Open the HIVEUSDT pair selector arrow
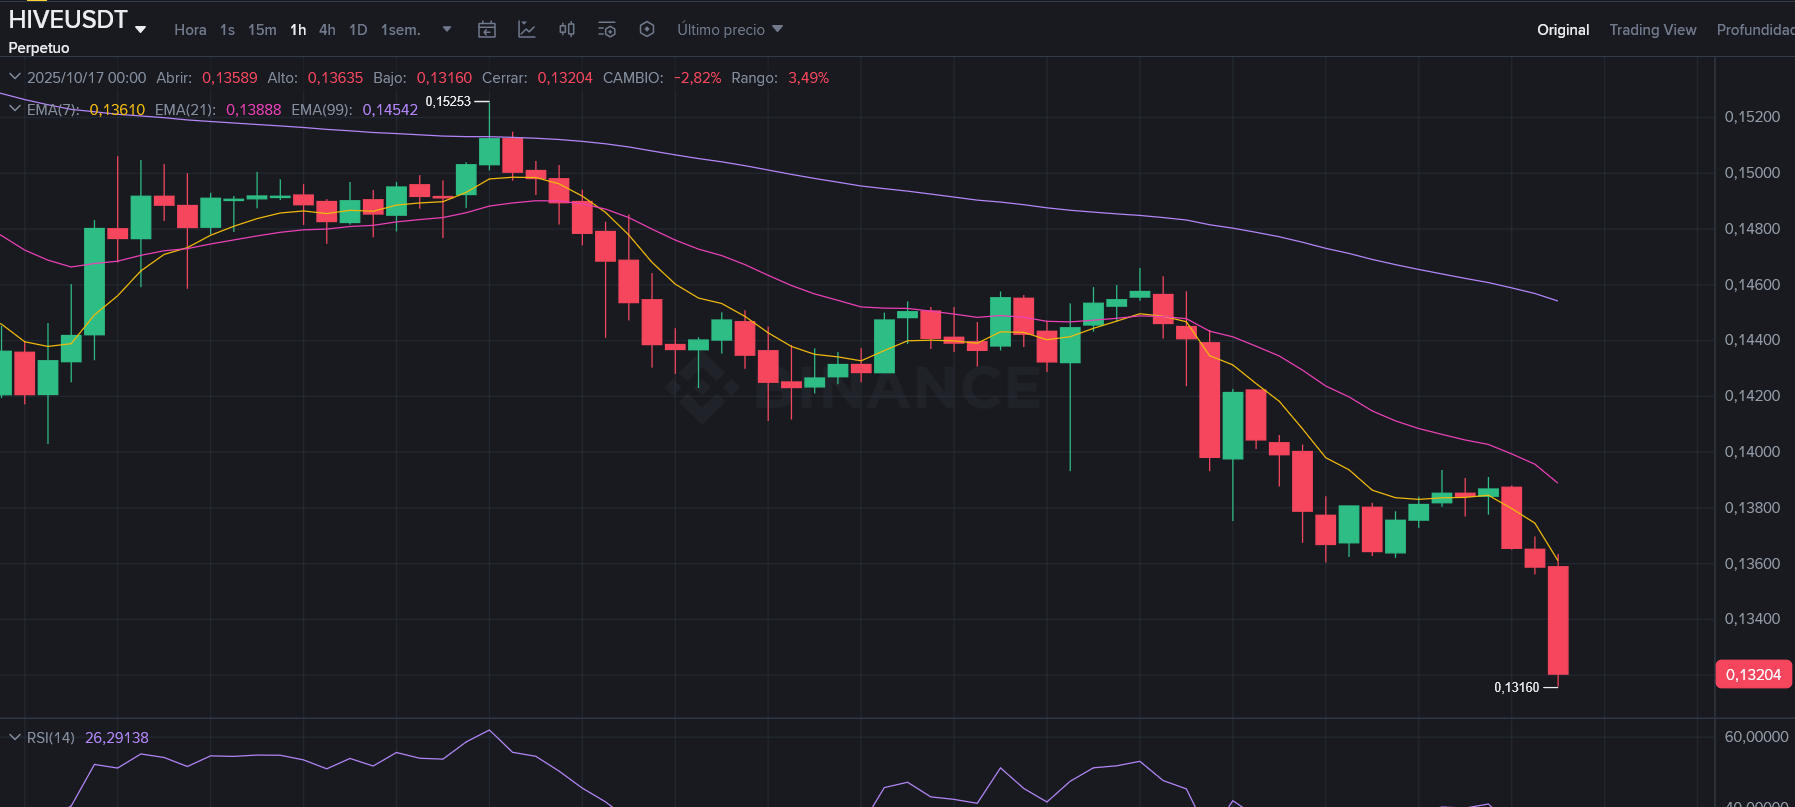1795x807 pixels. pos(141,29)
